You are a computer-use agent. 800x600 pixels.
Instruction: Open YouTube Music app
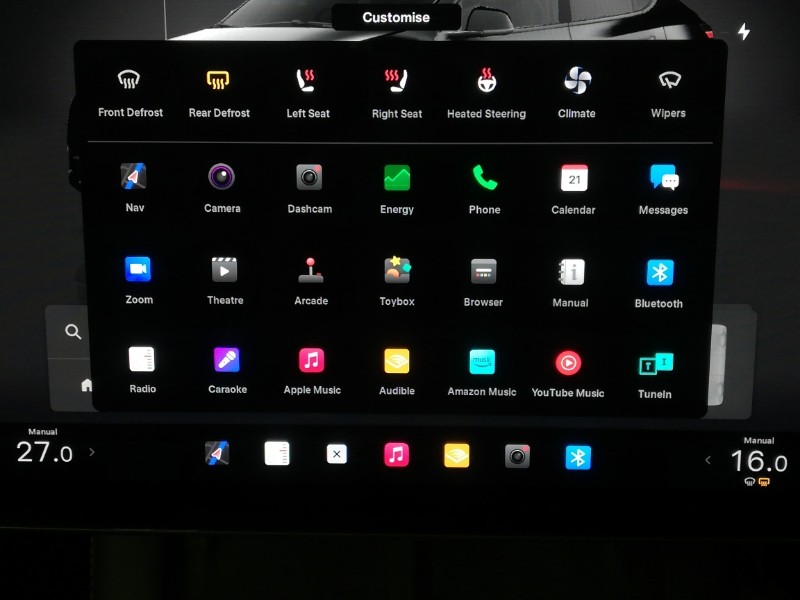[568, 362]
